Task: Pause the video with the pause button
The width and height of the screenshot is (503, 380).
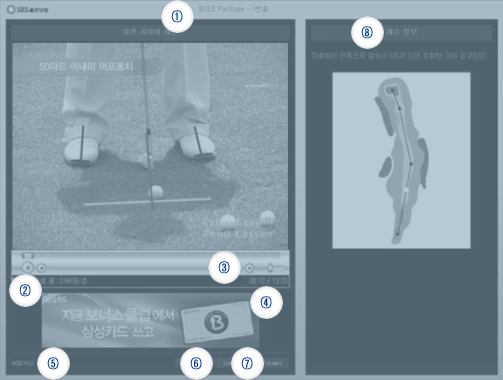Action: point(28,267)
